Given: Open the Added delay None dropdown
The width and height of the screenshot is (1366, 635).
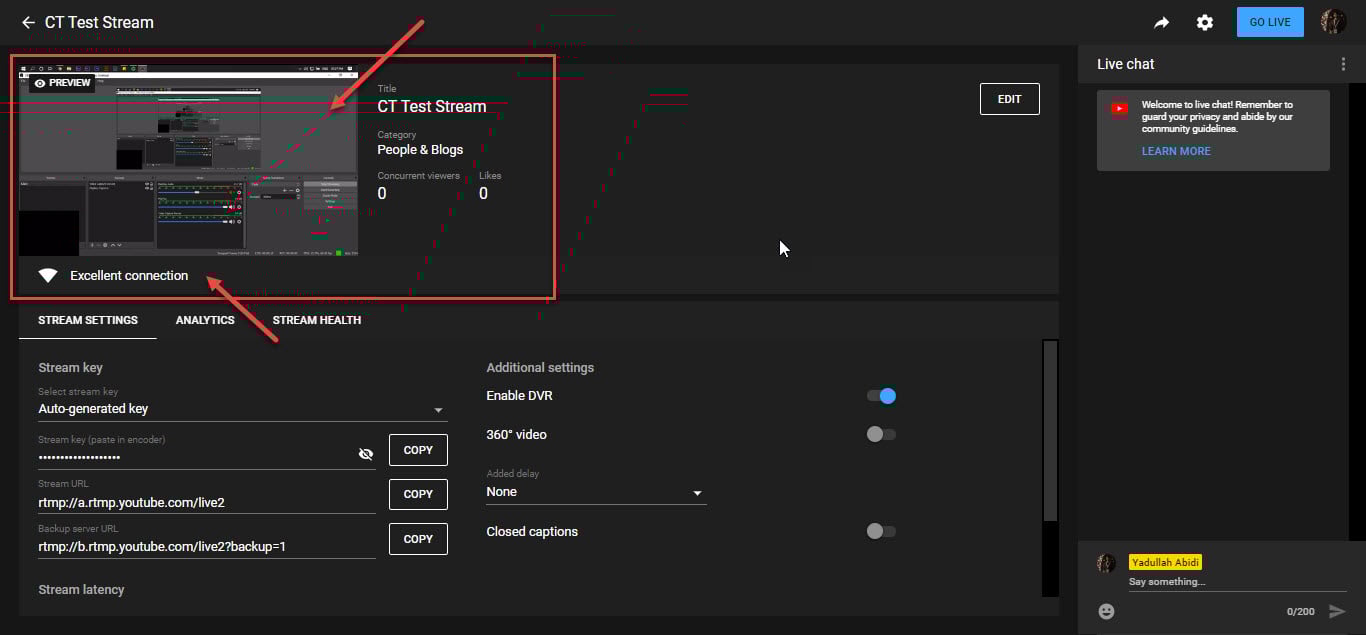Looking at the screenshot, I should (596, 492).
